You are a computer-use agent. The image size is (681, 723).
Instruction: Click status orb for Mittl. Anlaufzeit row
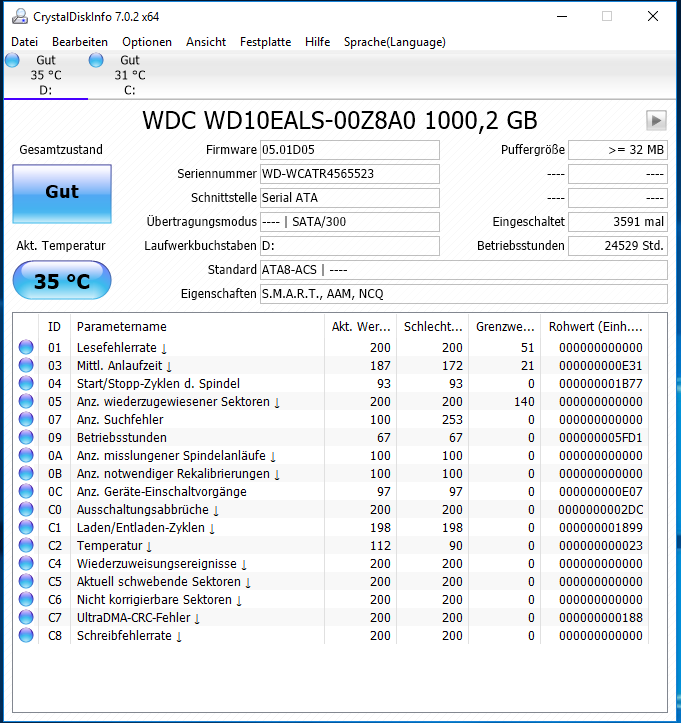(x=26, y=365)
